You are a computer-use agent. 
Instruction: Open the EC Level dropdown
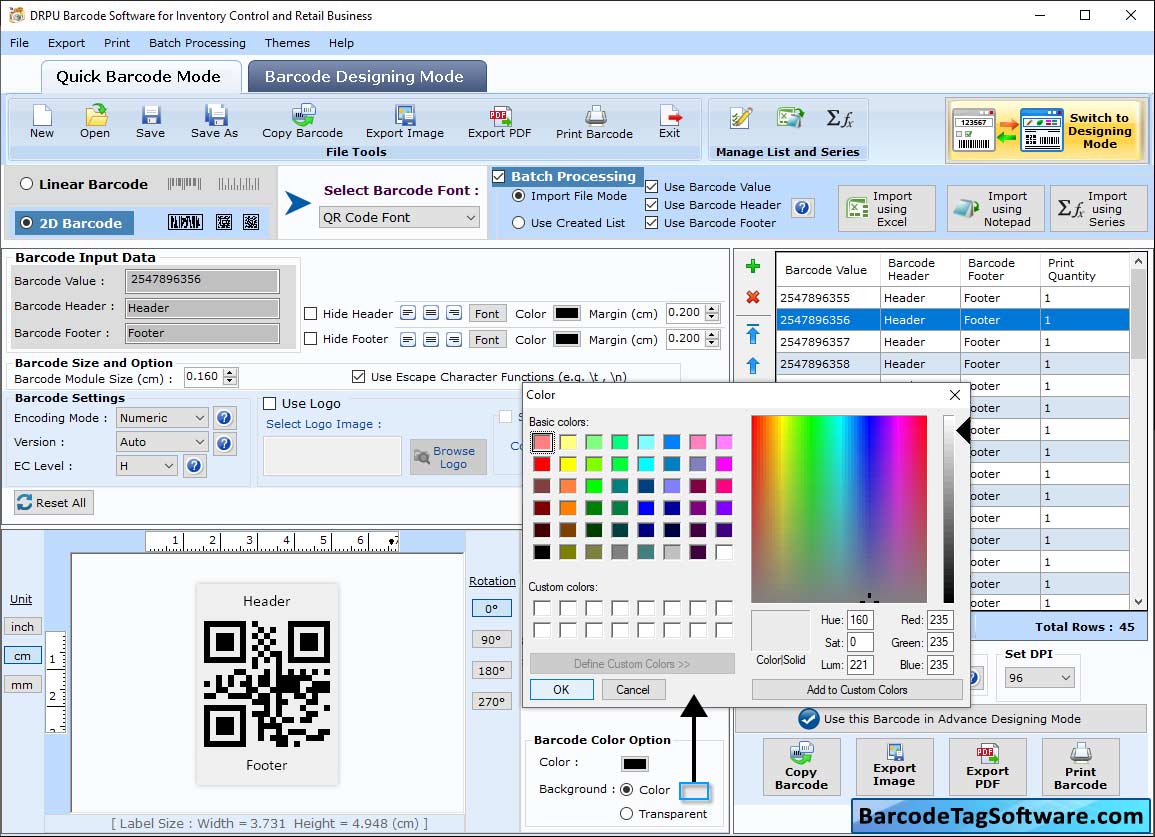click(147, 466)
